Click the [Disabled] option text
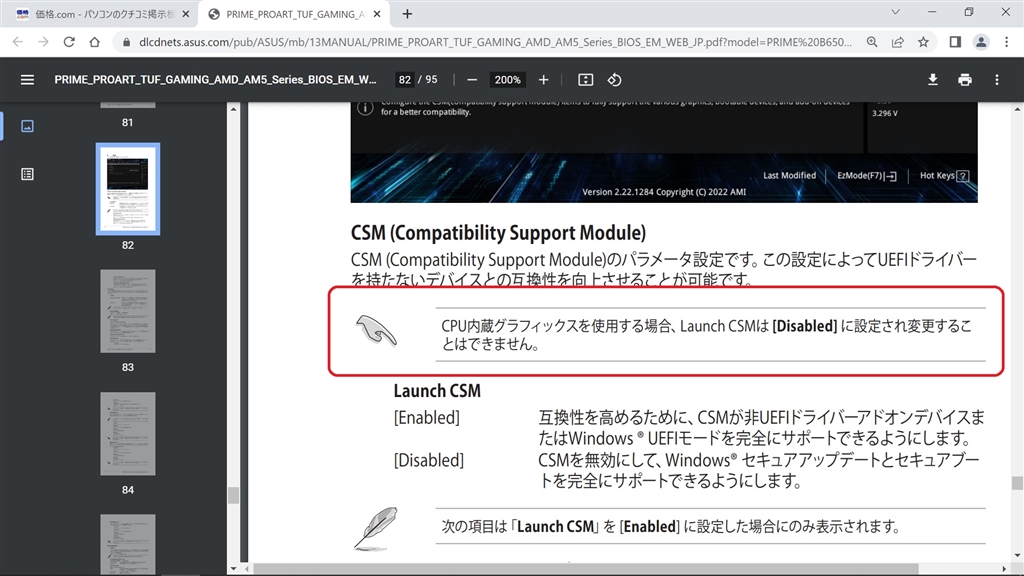1024x576 pixels. [428, 460]
